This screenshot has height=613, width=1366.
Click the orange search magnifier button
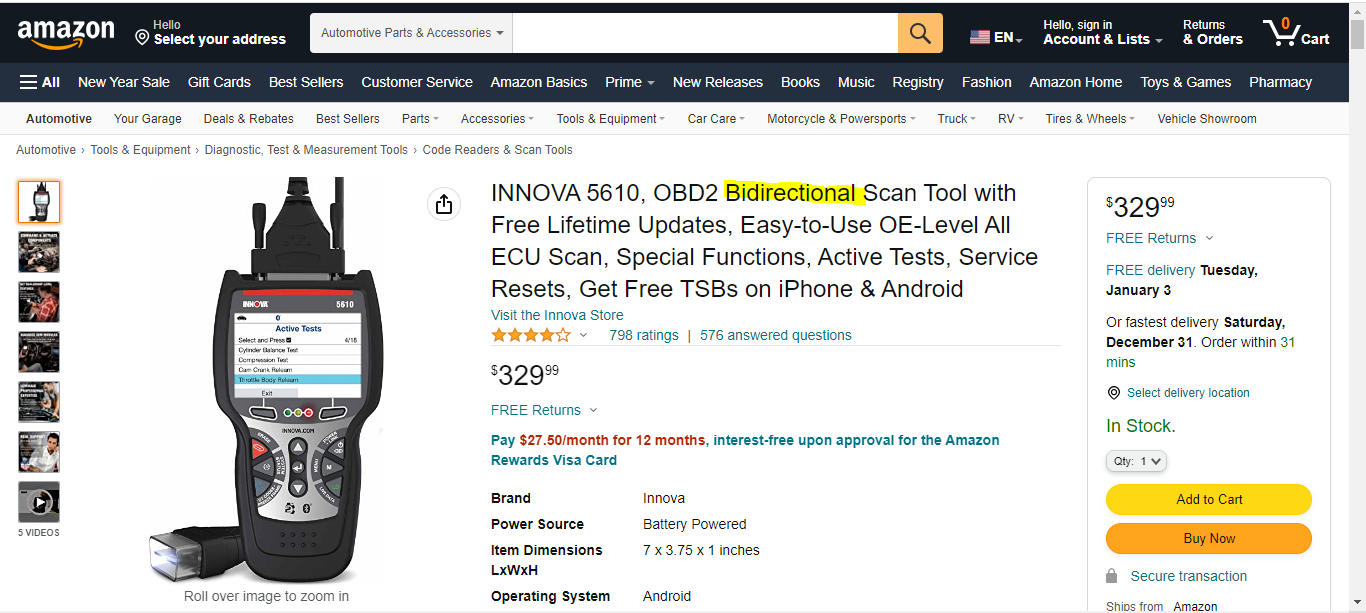(x=920, y=33)
